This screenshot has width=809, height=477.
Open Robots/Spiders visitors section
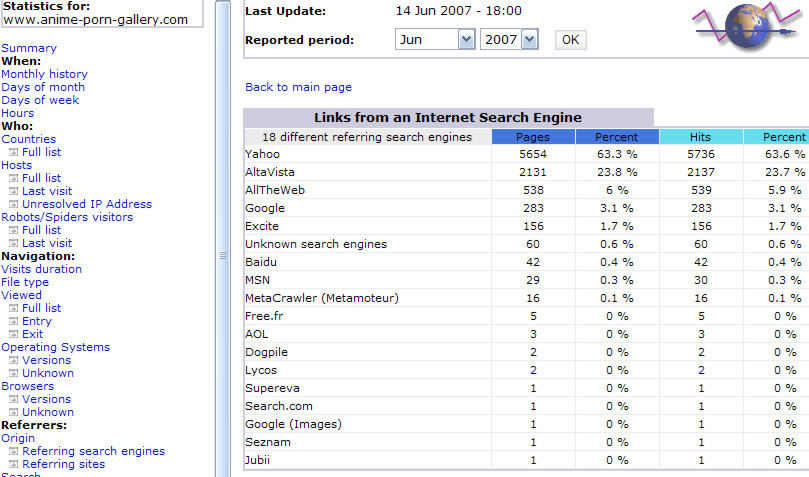tap(65, 217)
